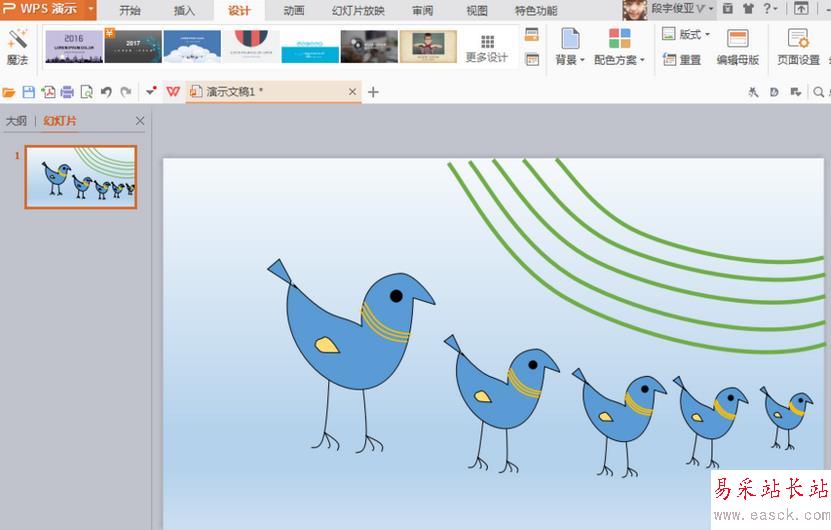Apply the dark photo design template

369,47
